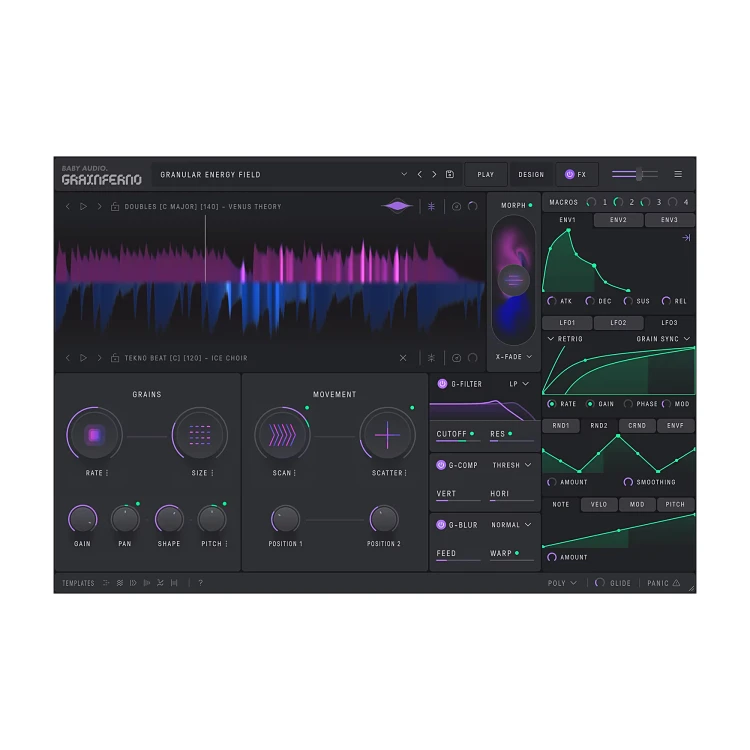Click the tuner dial icon on Doubles row
The image size is (750, 750).
pyautogui.click(x=456, y=207)
